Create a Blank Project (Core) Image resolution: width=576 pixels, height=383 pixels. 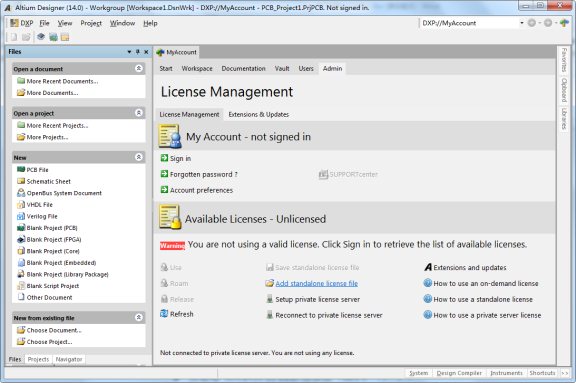[x=48, y=251]
